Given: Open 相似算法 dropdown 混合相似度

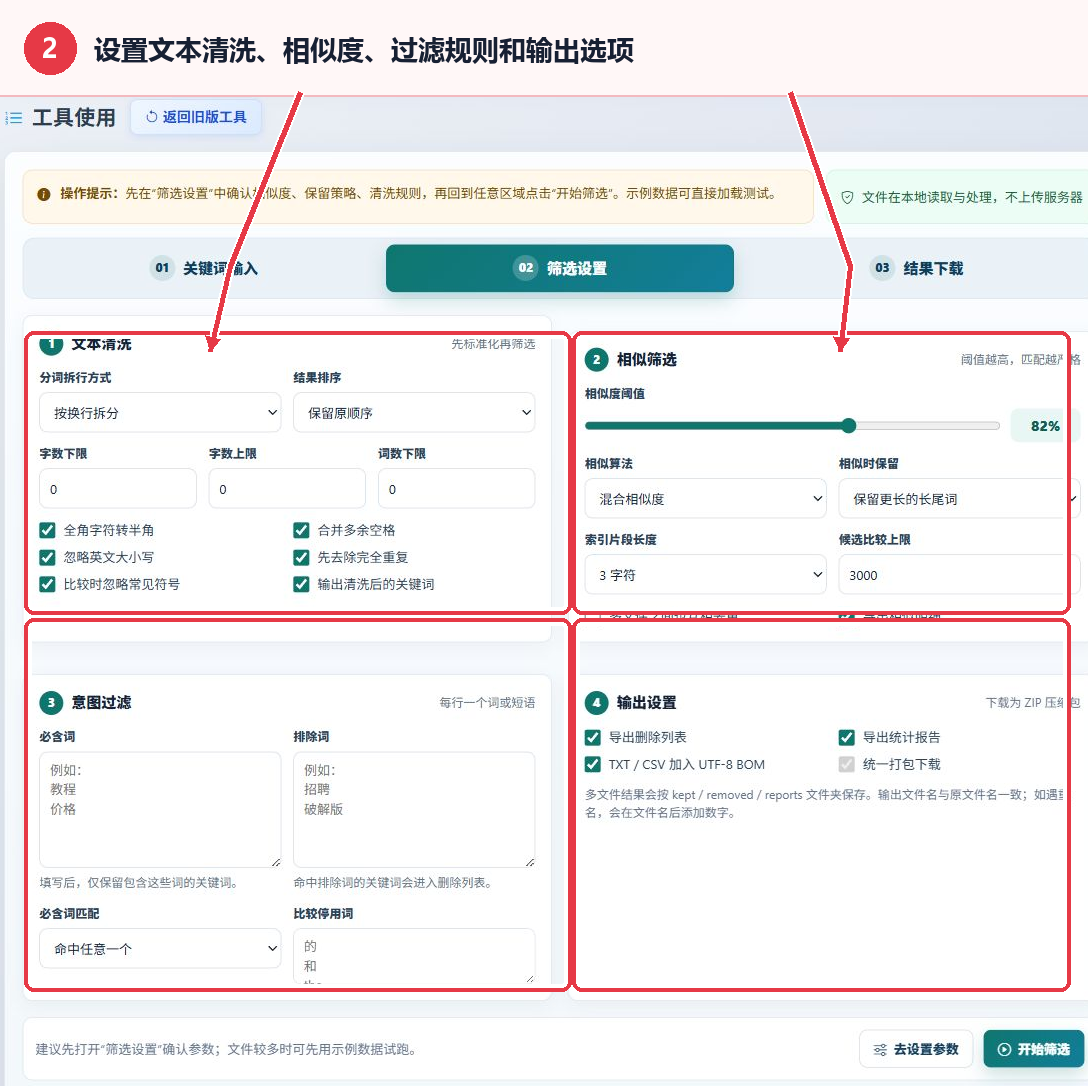Looking at the screenshot, I should tap(706, 498).
